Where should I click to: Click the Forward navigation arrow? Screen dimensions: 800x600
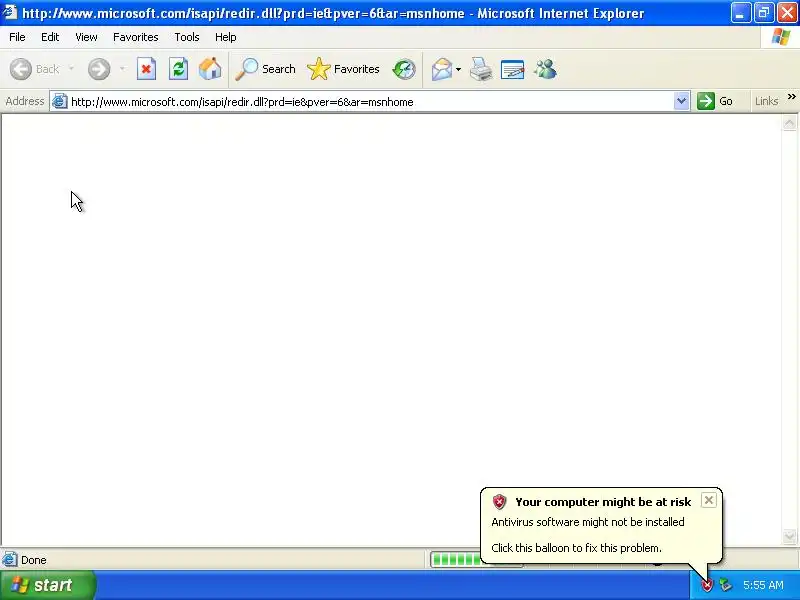[99, 69]
